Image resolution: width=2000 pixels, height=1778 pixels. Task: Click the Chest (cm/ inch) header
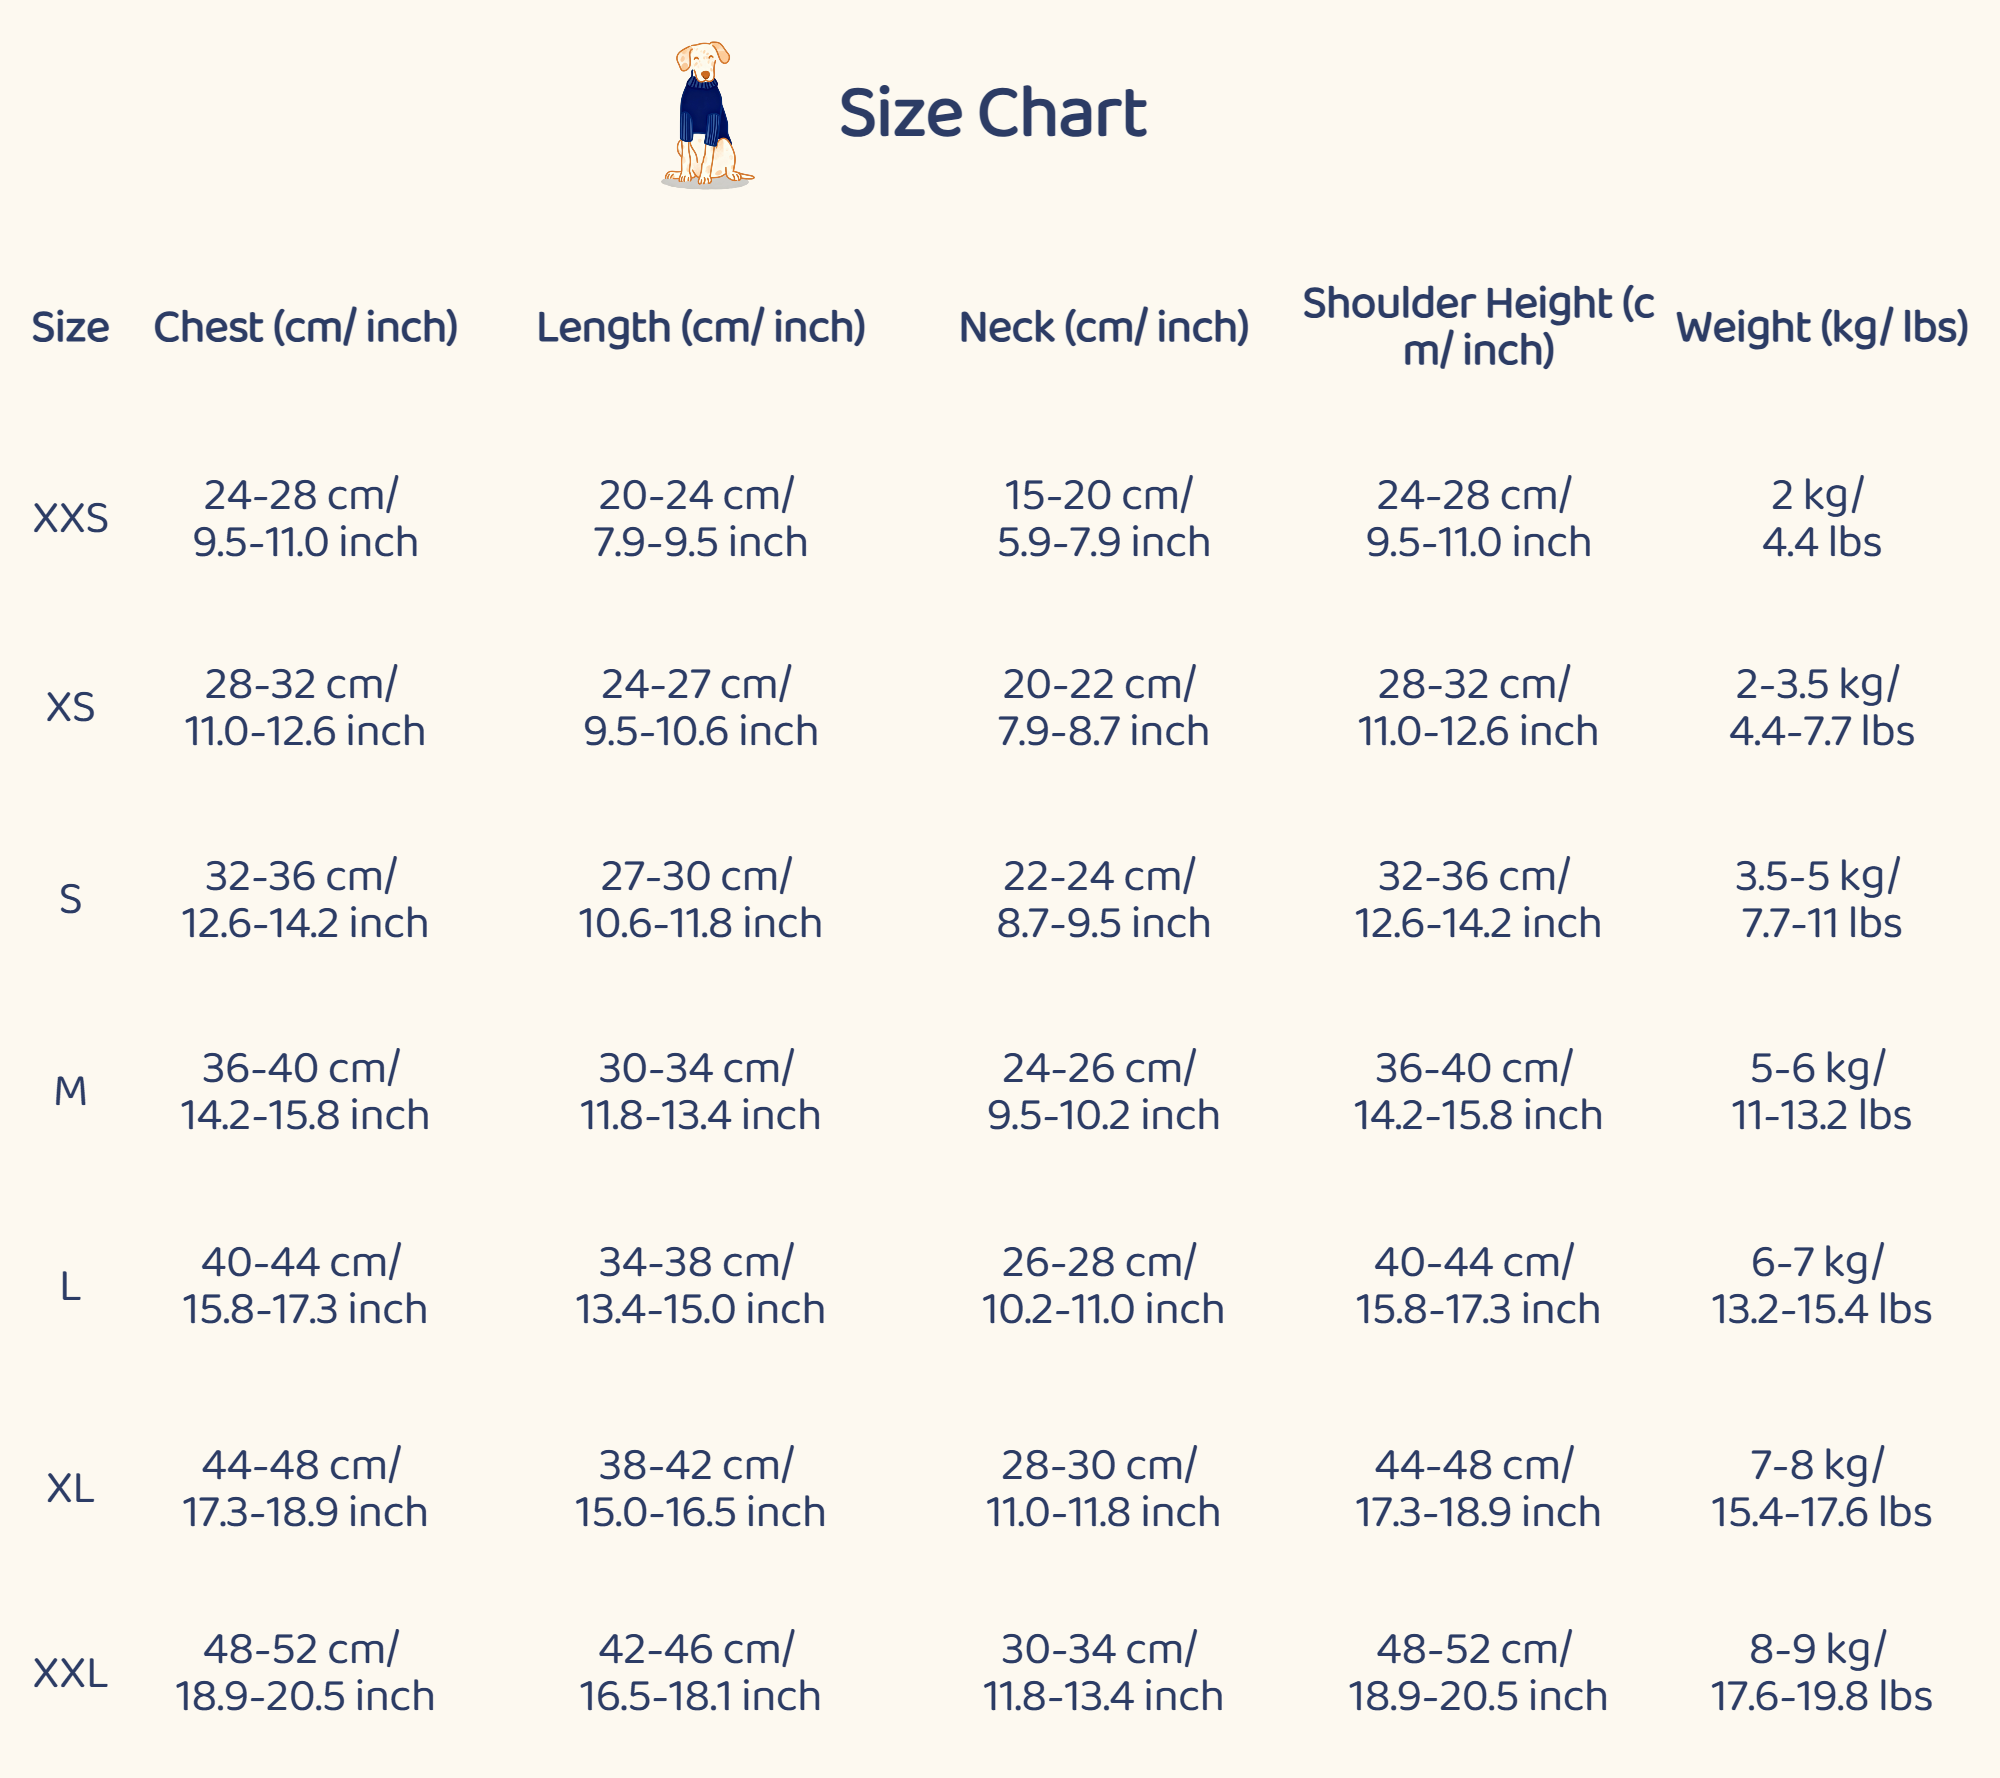(305, 327)
